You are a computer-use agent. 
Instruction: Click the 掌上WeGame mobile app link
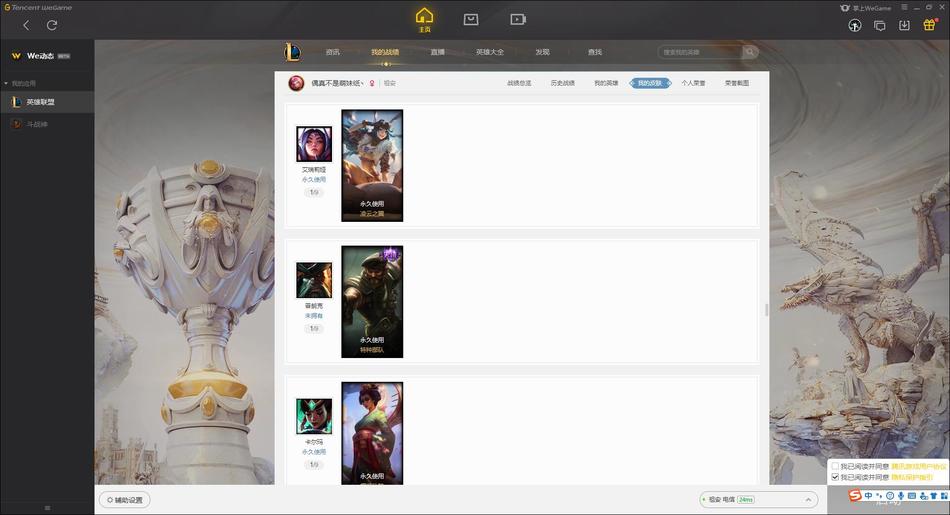[865, 8]
